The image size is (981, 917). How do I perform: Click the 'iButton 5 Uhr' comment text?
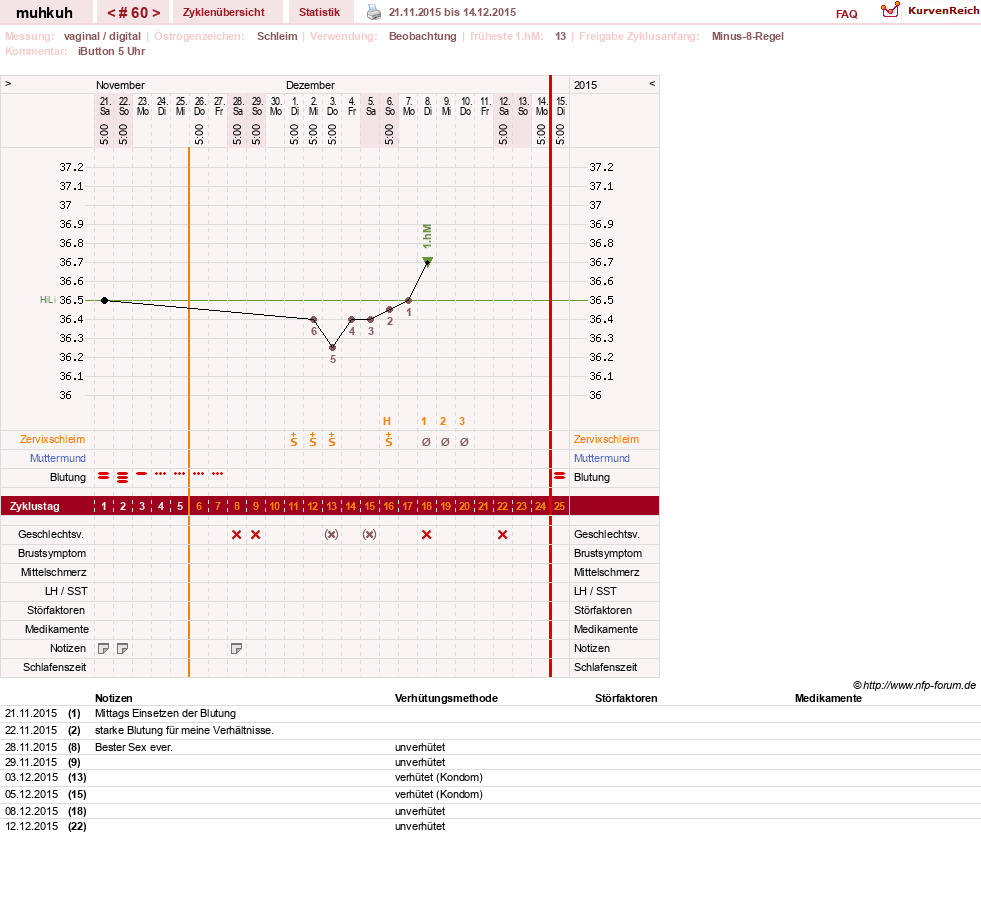[x=111, y=51]
